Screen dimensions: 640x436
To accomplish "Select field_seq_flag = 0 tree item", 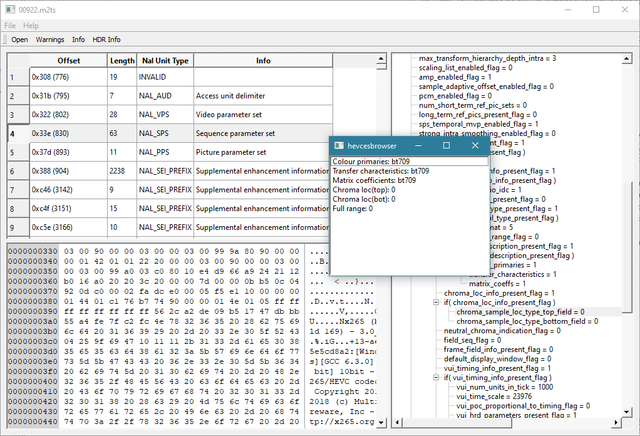I will point(473,340).
